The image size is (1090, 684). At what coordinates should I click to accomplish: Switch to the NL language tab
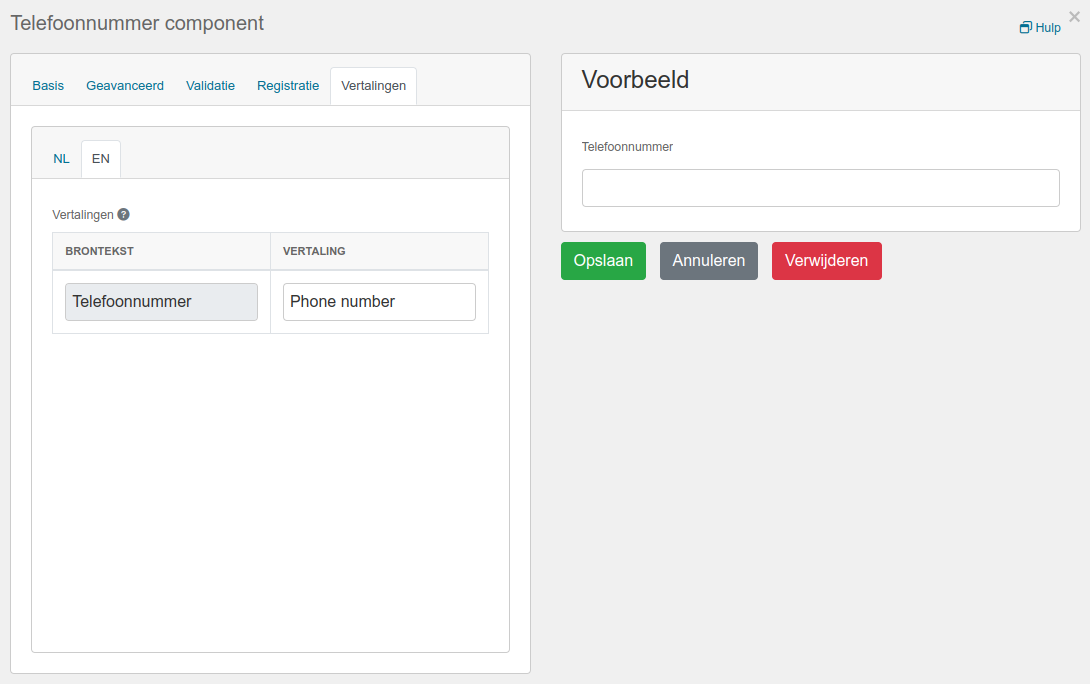coord(61,158)
